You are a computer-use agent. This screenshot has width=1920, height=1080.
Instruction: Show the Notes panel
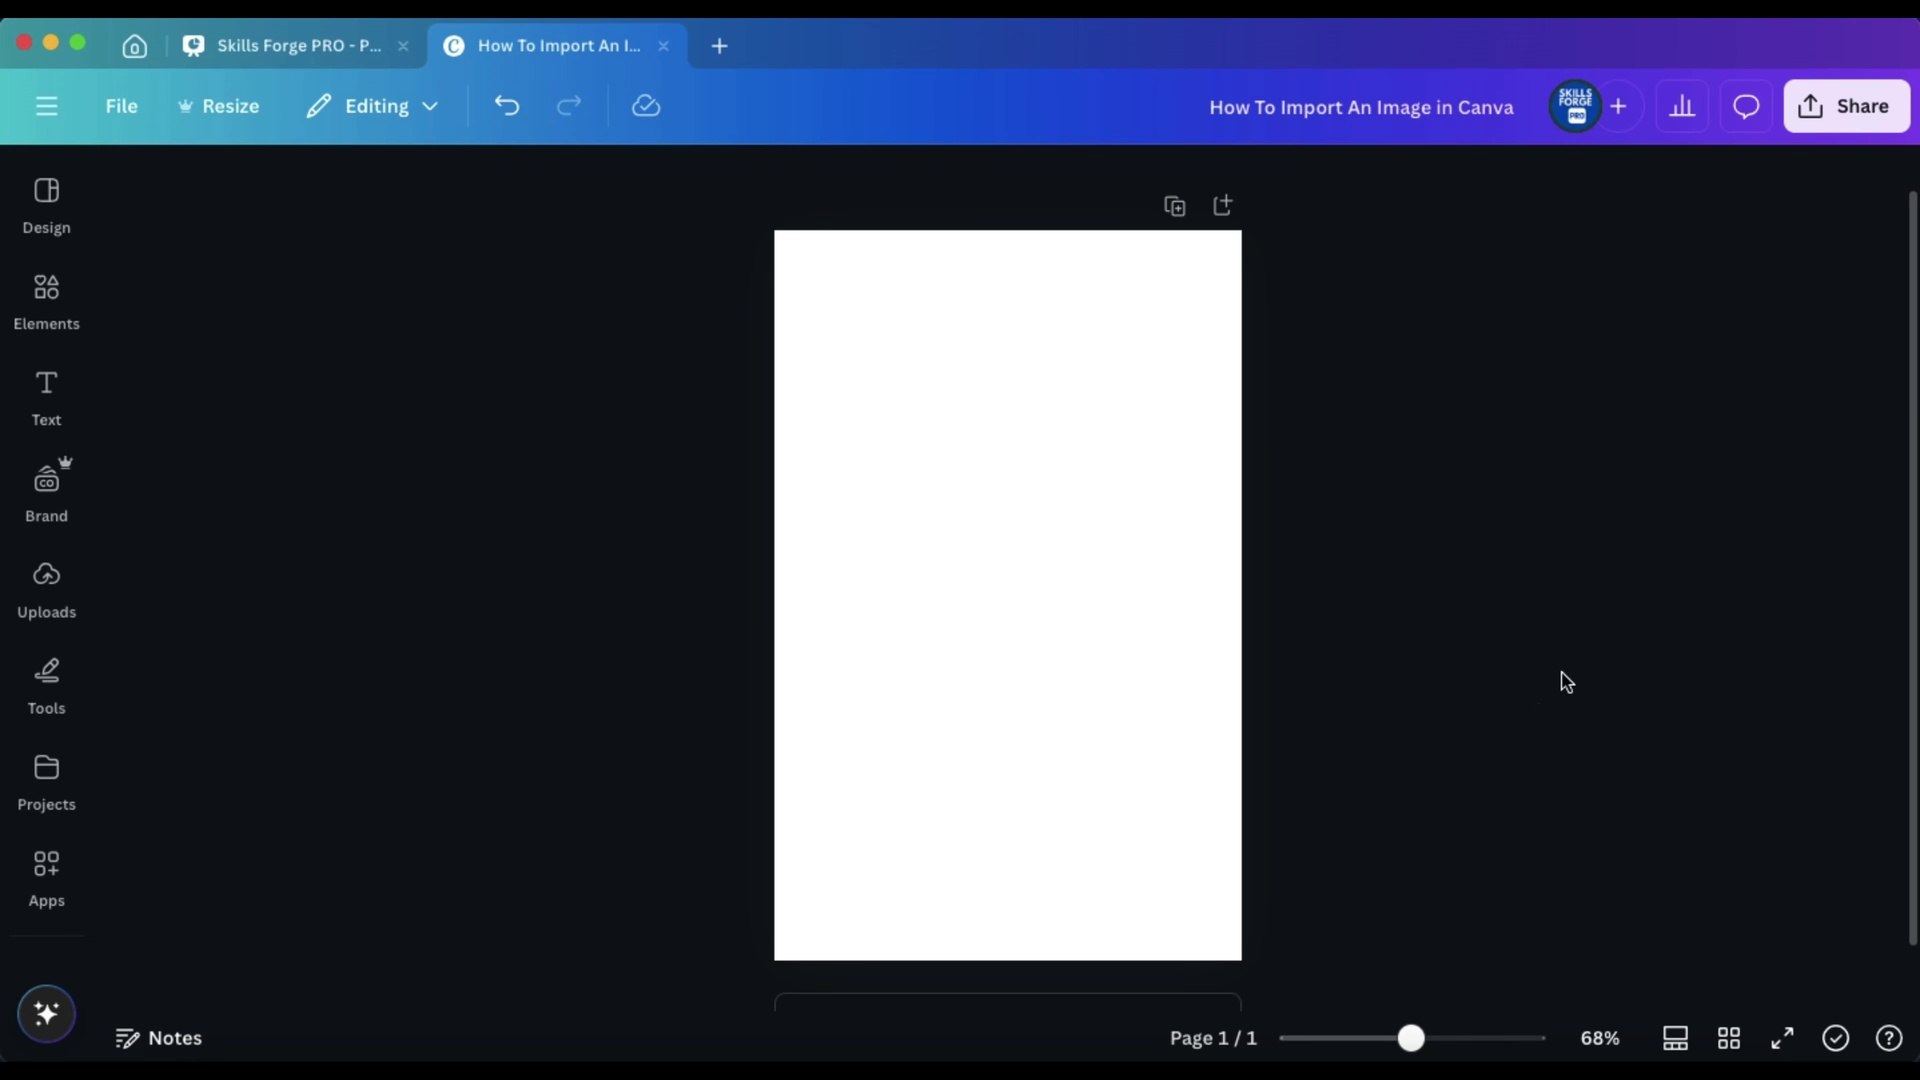(159, 1038)
